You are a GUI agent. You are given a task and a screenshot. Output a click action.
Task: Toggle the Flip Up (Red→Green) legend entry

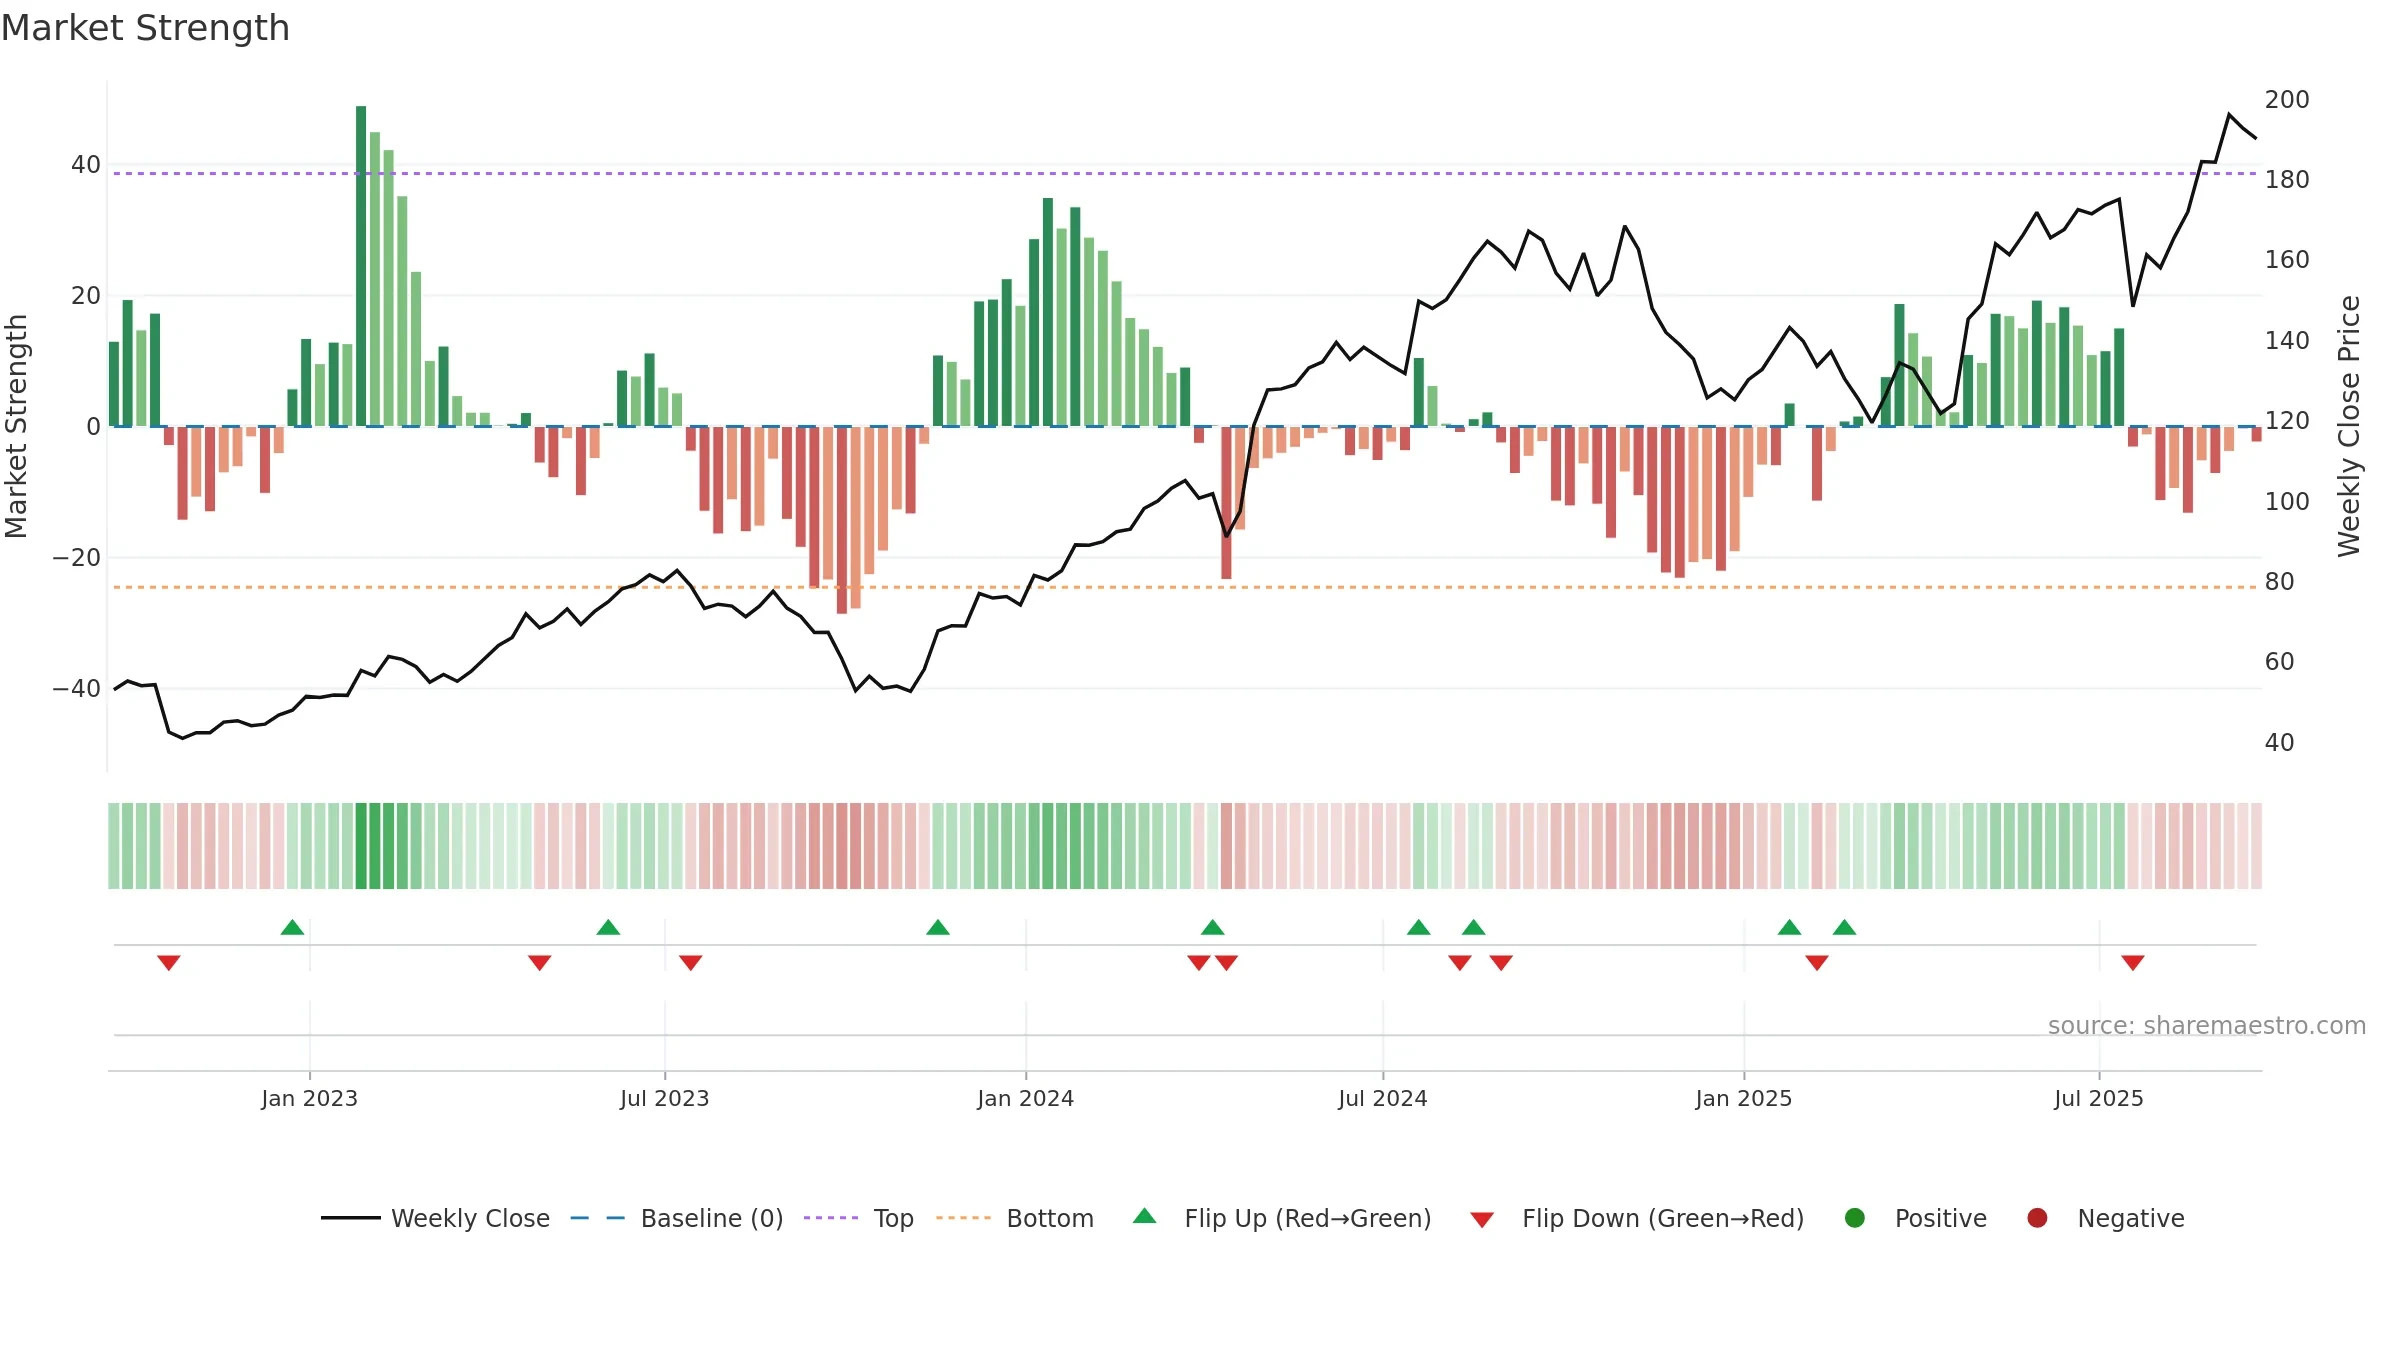click(1282, 1218)
